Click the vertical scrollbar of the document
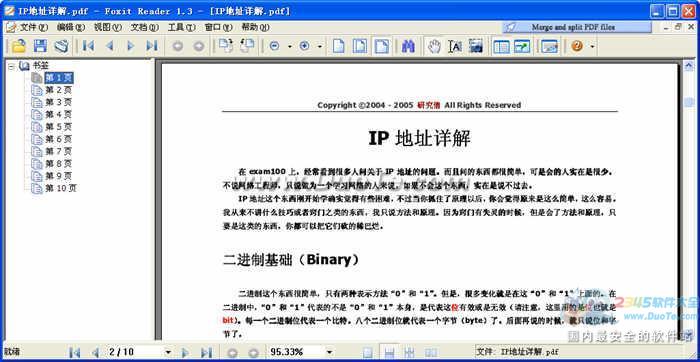 pos(688,201)
